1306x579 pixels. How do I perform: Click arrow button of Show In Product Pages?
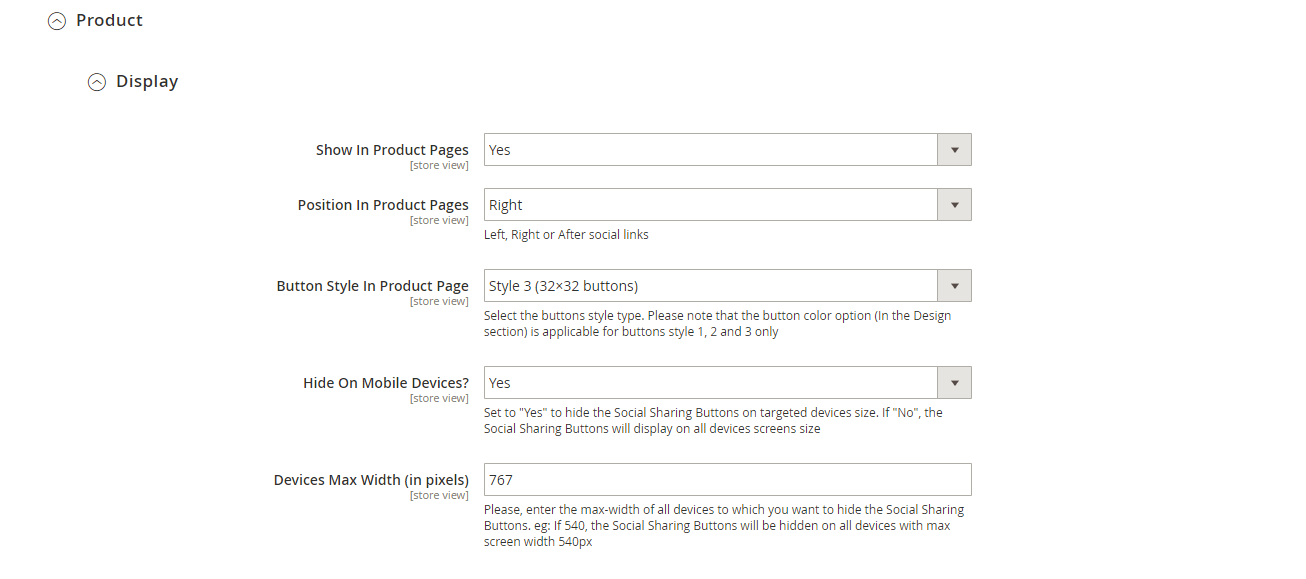(x=954, y=150)
